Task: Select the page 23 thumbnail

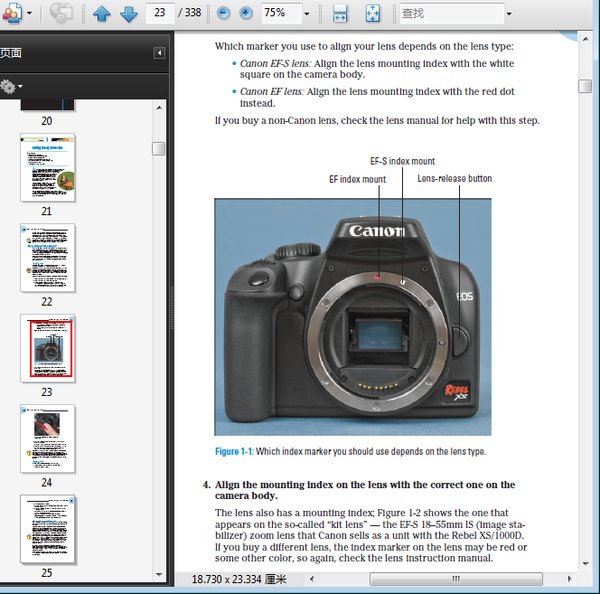Action: (47, 348)
